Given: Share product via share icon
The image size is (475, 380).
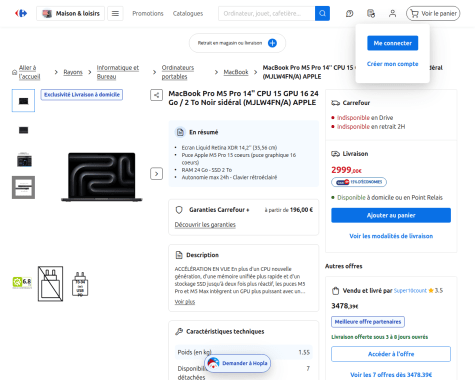Looking at the screenshot, I should [156, 95].
